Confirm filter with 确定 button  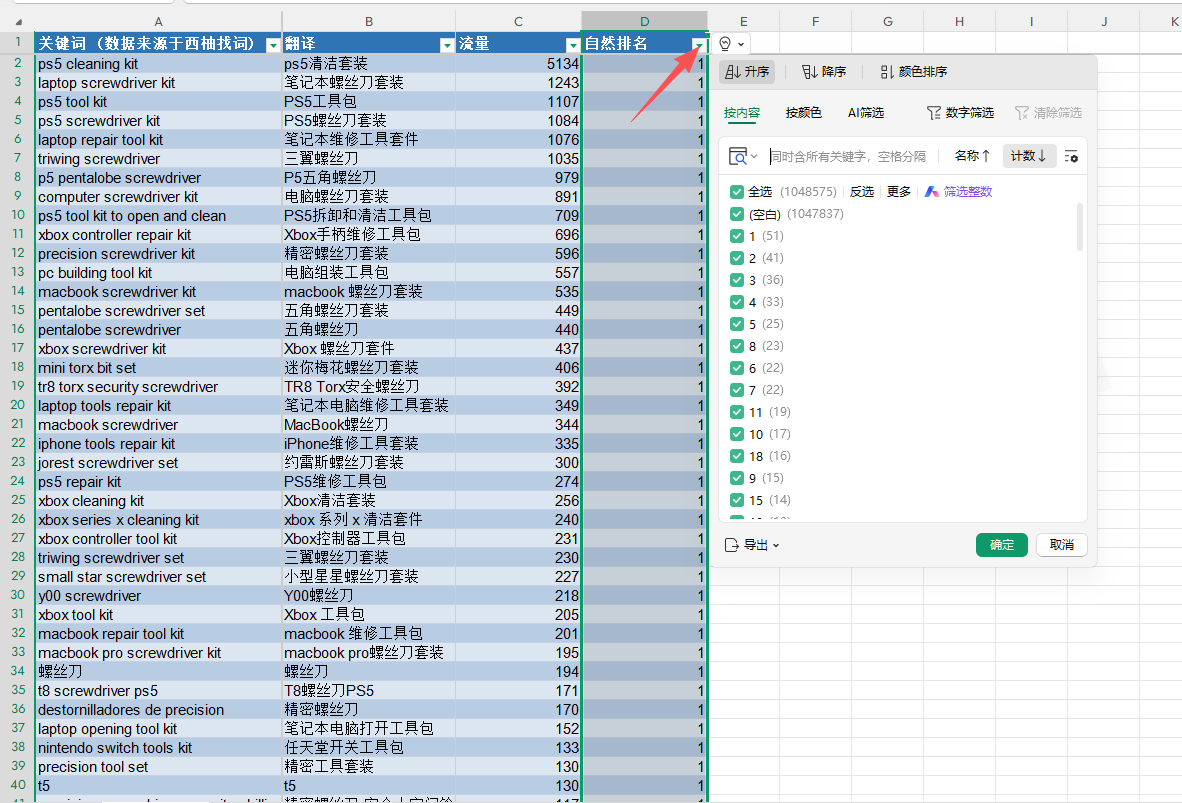pyautogui.click(x=1001, y=545)
